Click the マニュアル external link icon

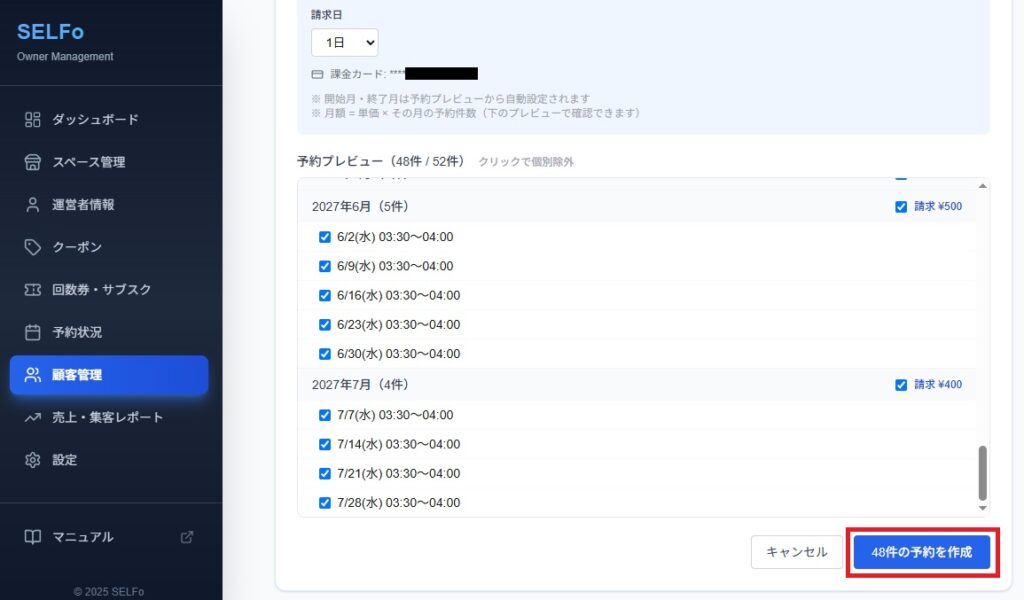tap(187, 537)
